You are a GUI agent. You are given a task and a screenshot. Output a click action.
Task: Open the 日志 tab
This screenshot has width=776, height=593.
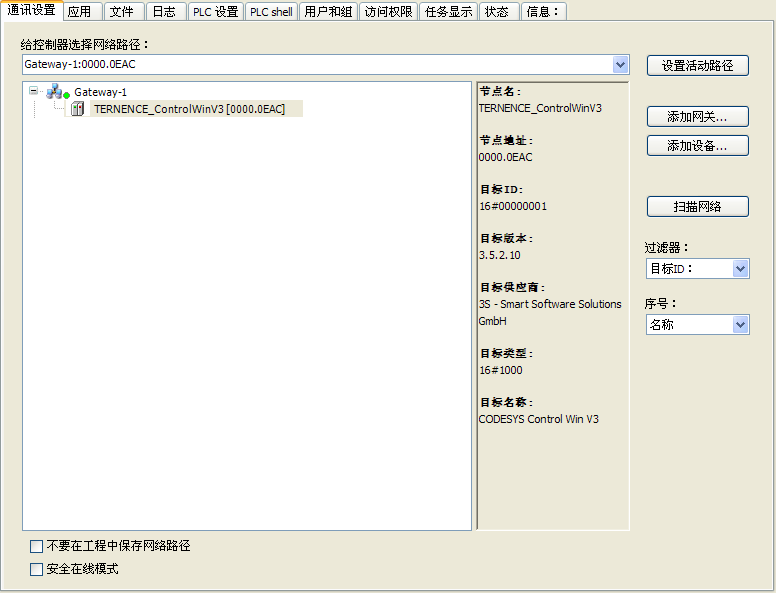coord(166,11)
